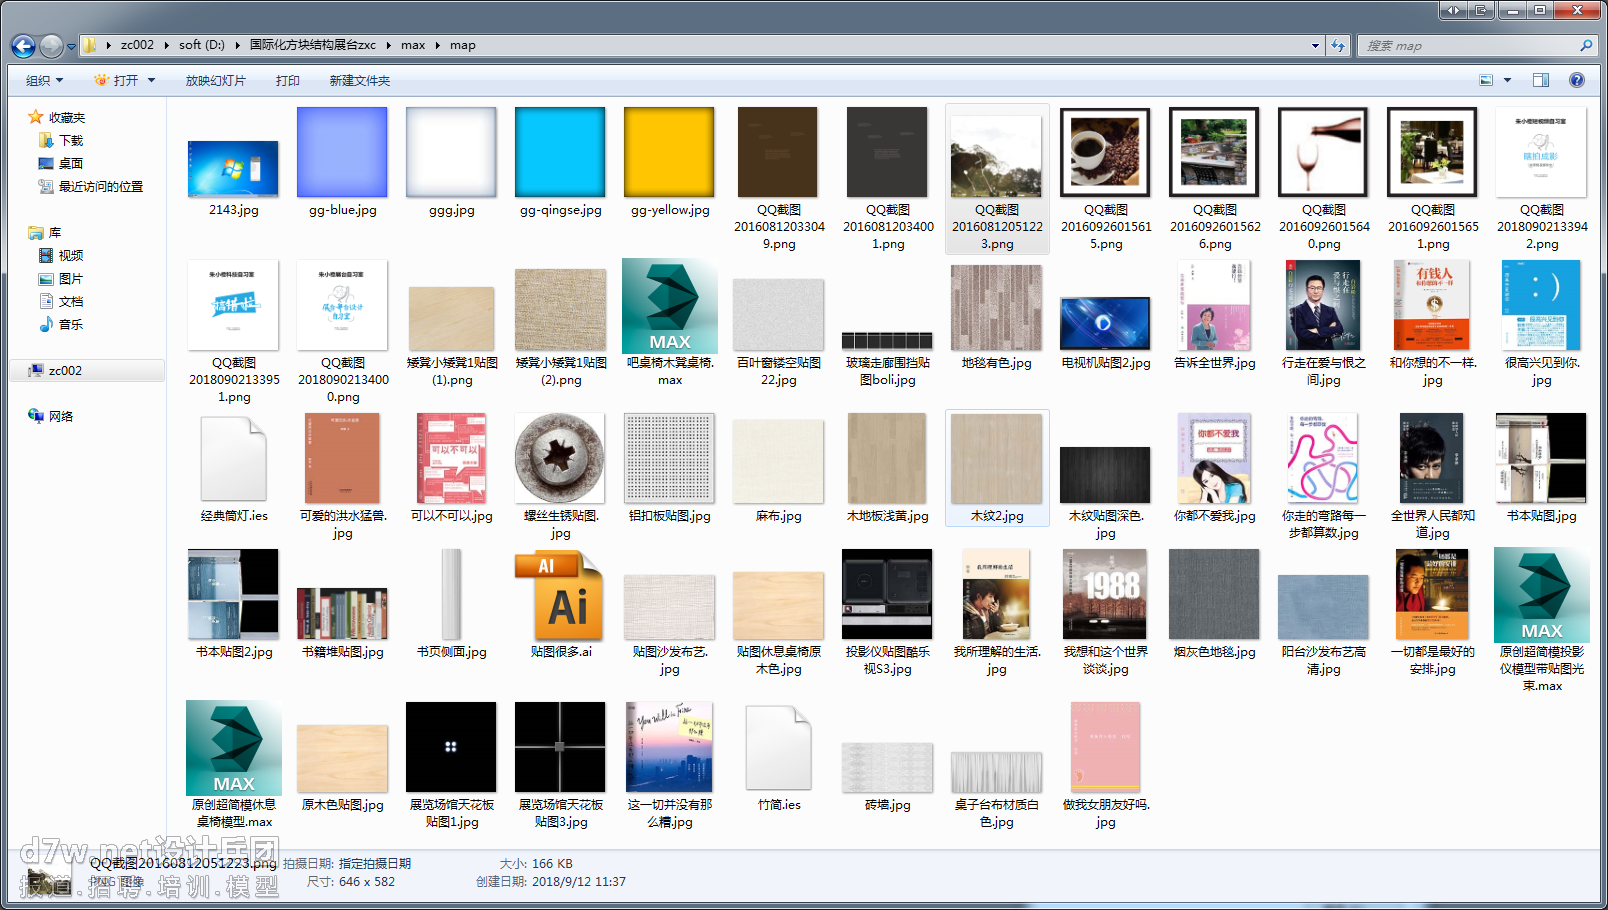The image size is (1608, 910).
Task: Open the help icon
Action: [x=1576, y=80]
